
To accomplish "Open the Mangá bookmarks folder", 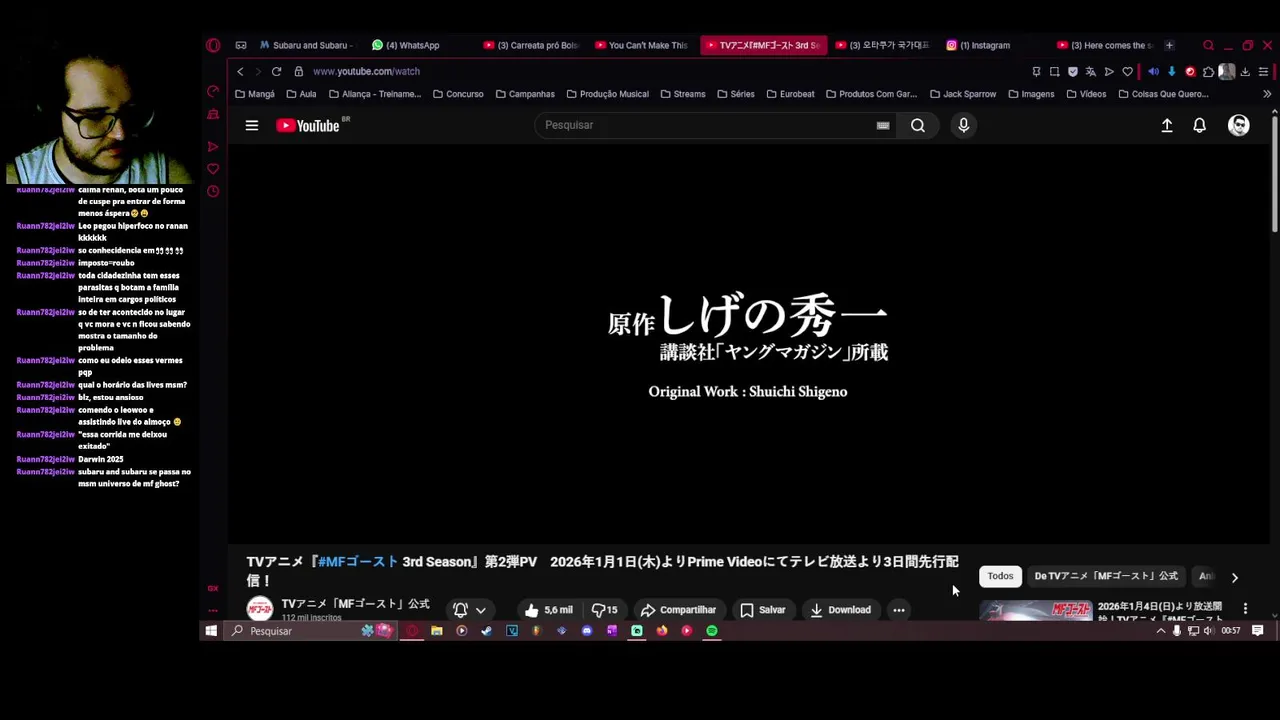I will pos(254,94).
